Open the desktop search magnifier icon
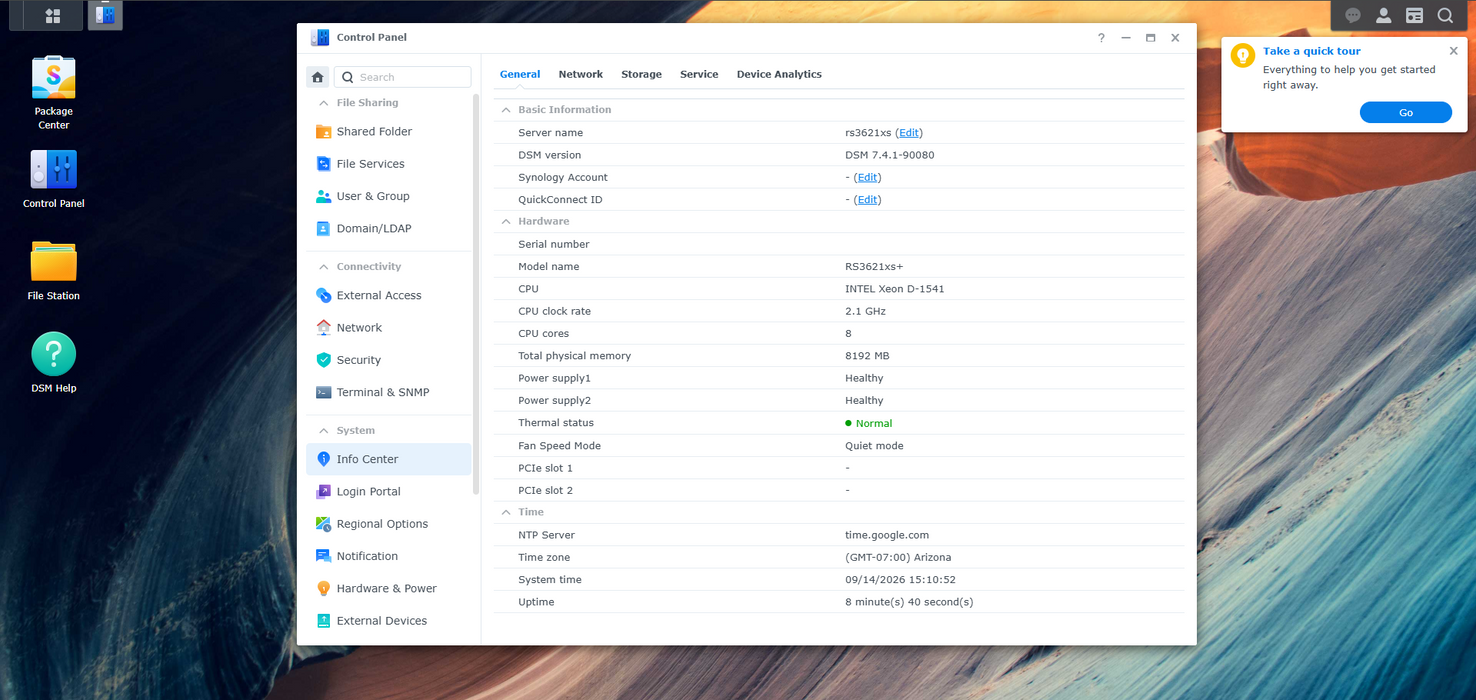 tap(1445, 15)
